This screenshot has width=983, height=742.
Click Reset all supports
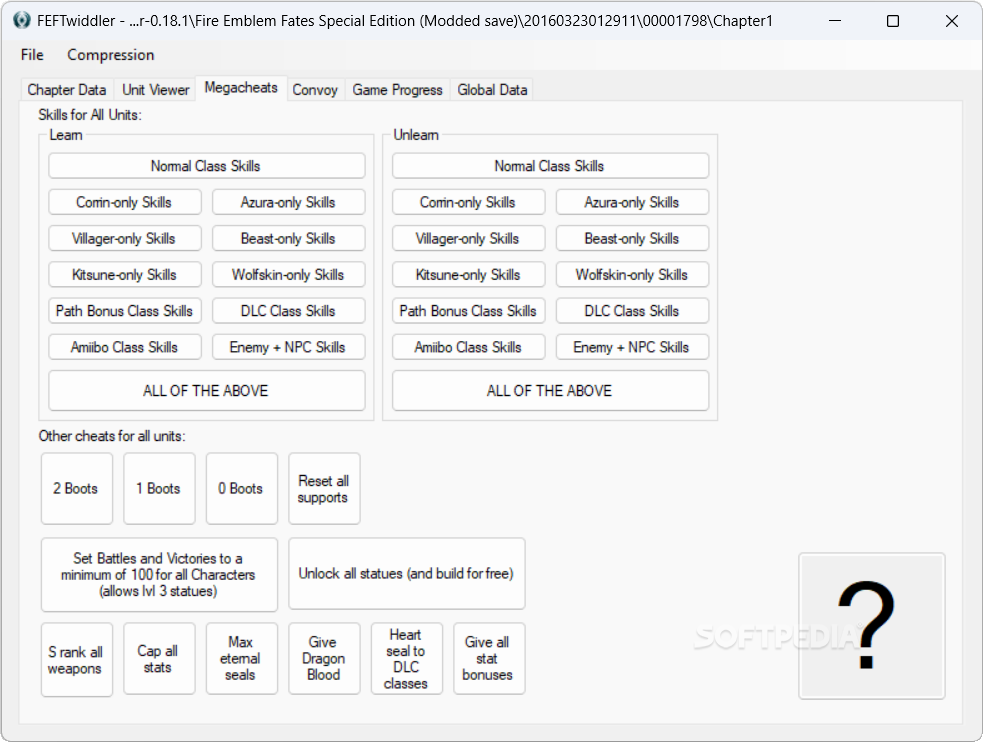(x=324, y=489)
